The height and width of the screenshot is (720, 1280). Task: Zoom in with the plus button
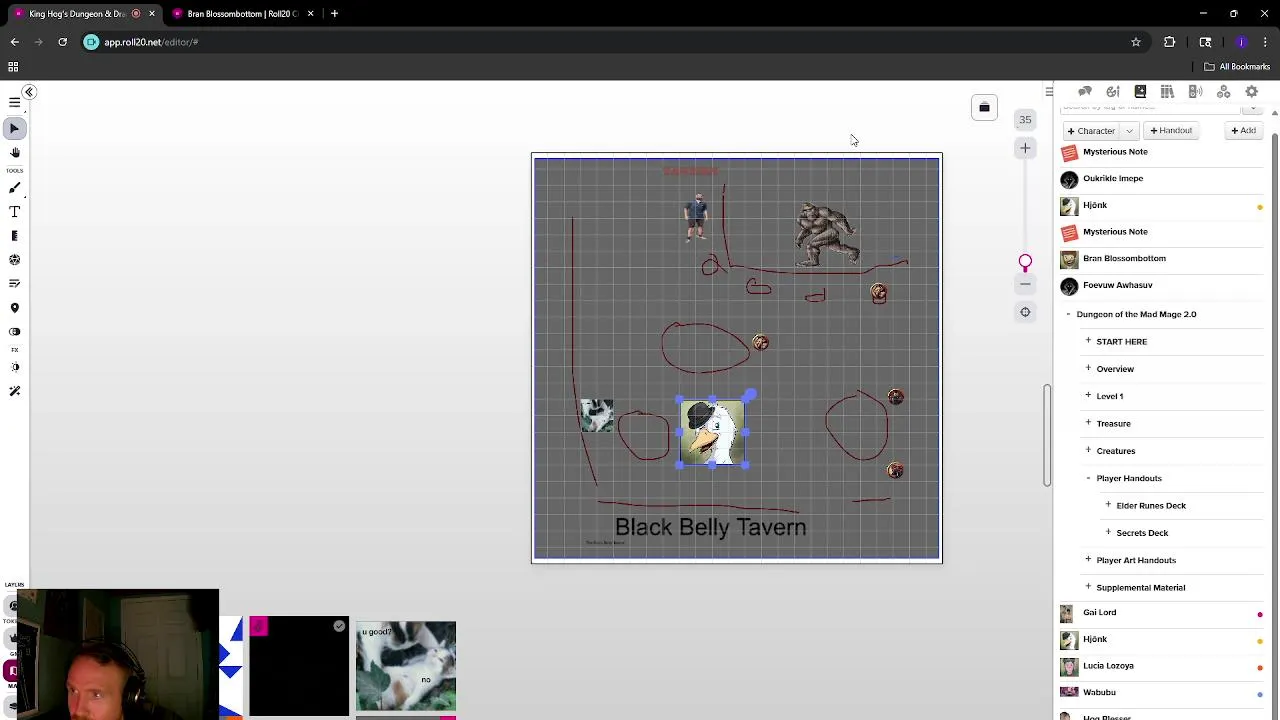(1025, 148)
